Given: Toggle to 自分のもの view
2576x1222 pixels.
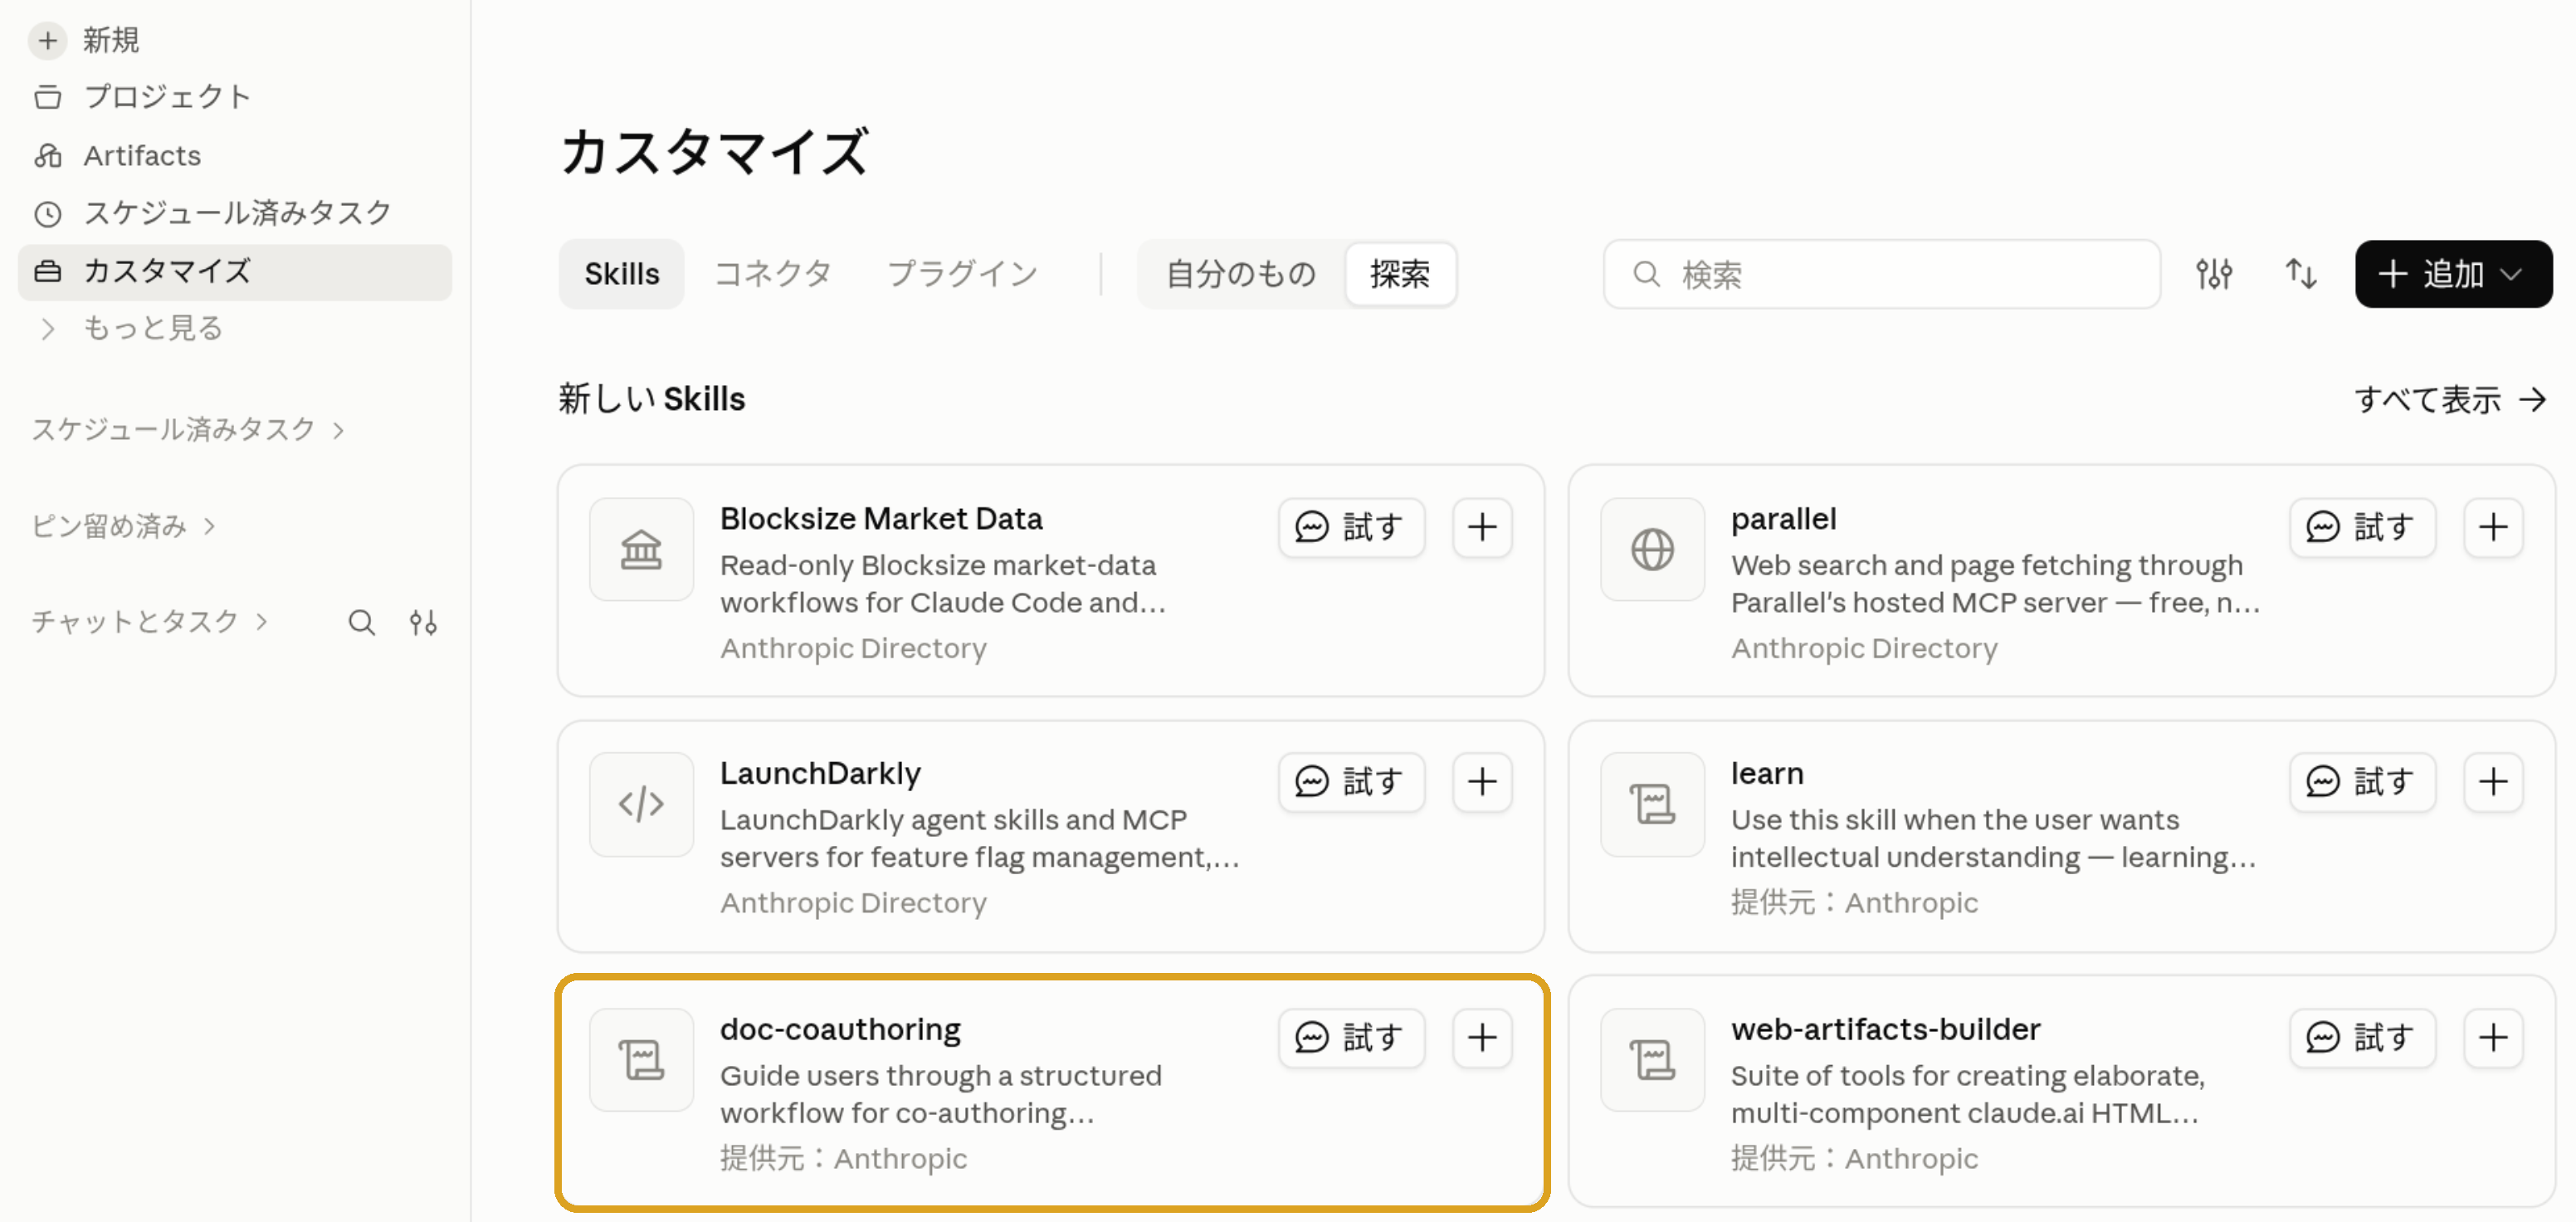Looking at the screenshot, I should 1240,274.
